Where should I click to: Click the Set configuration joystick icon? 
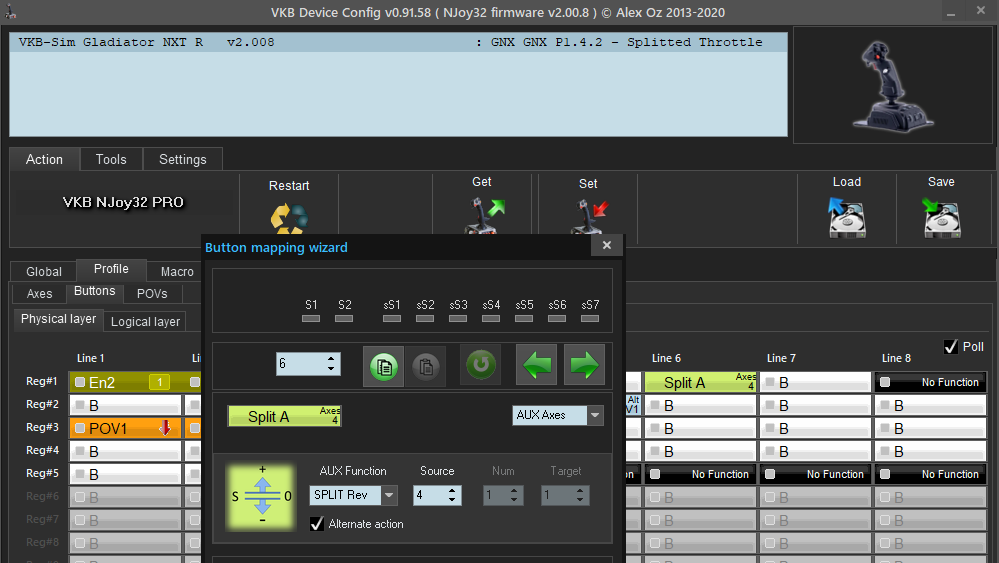[589, 217]
